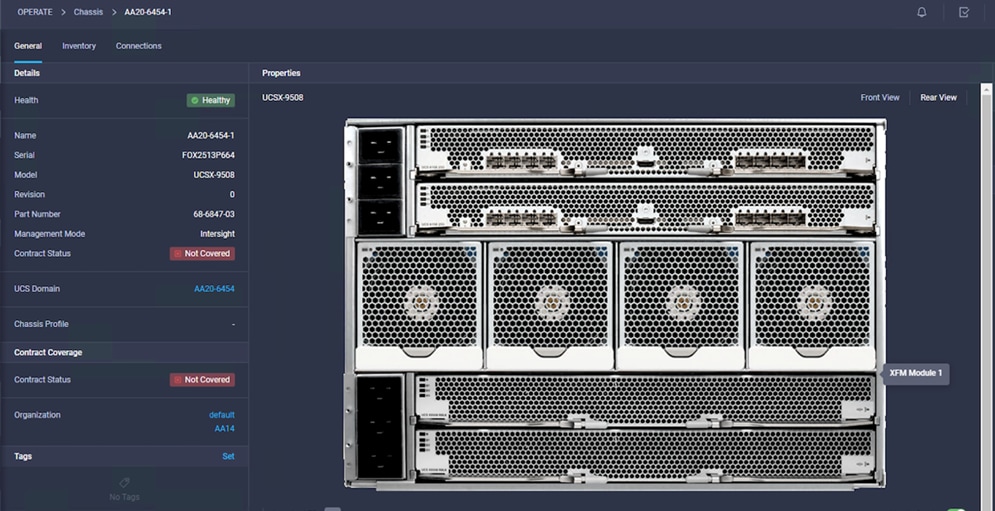
Task: Select the part number 68-6847-03
Action: click(214, 214)
